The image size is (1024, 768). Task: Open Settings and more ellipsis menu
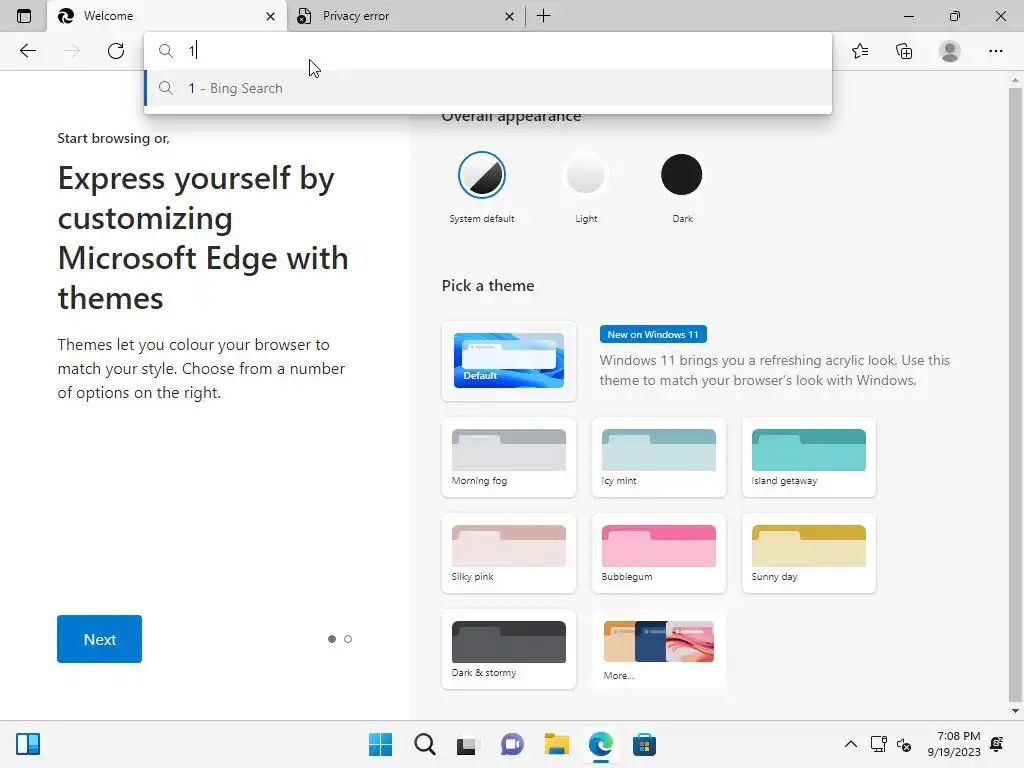coord(995,51)
